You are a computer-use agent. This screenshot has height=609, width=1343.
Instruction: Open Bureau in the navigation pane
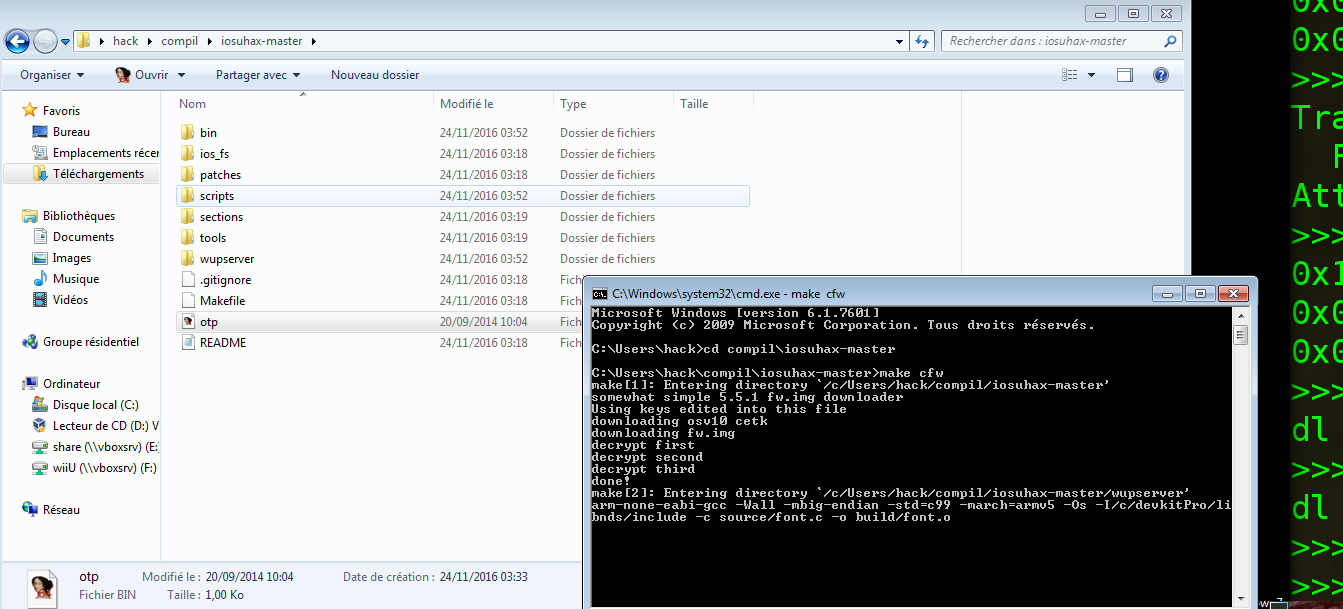click(71, 132)
